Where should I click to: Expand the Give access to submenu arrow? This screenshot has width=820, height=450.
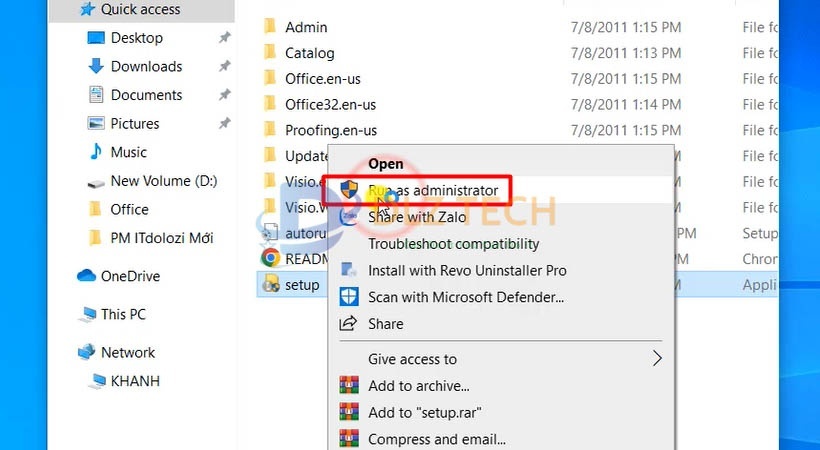(x=657, y=358)
